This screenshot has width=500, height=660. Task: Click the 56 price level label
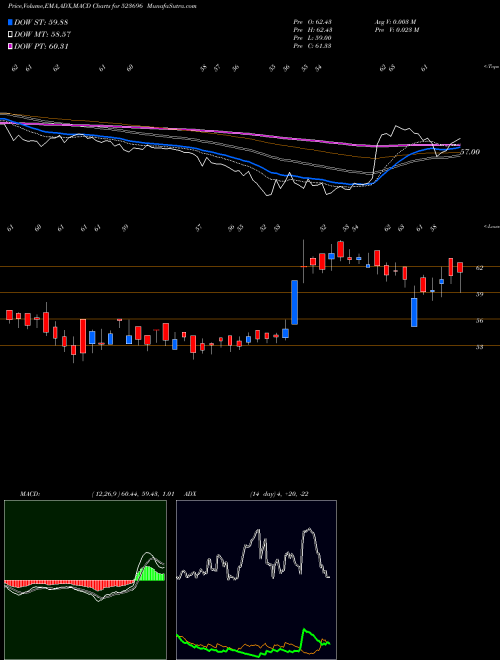point(479,321)
